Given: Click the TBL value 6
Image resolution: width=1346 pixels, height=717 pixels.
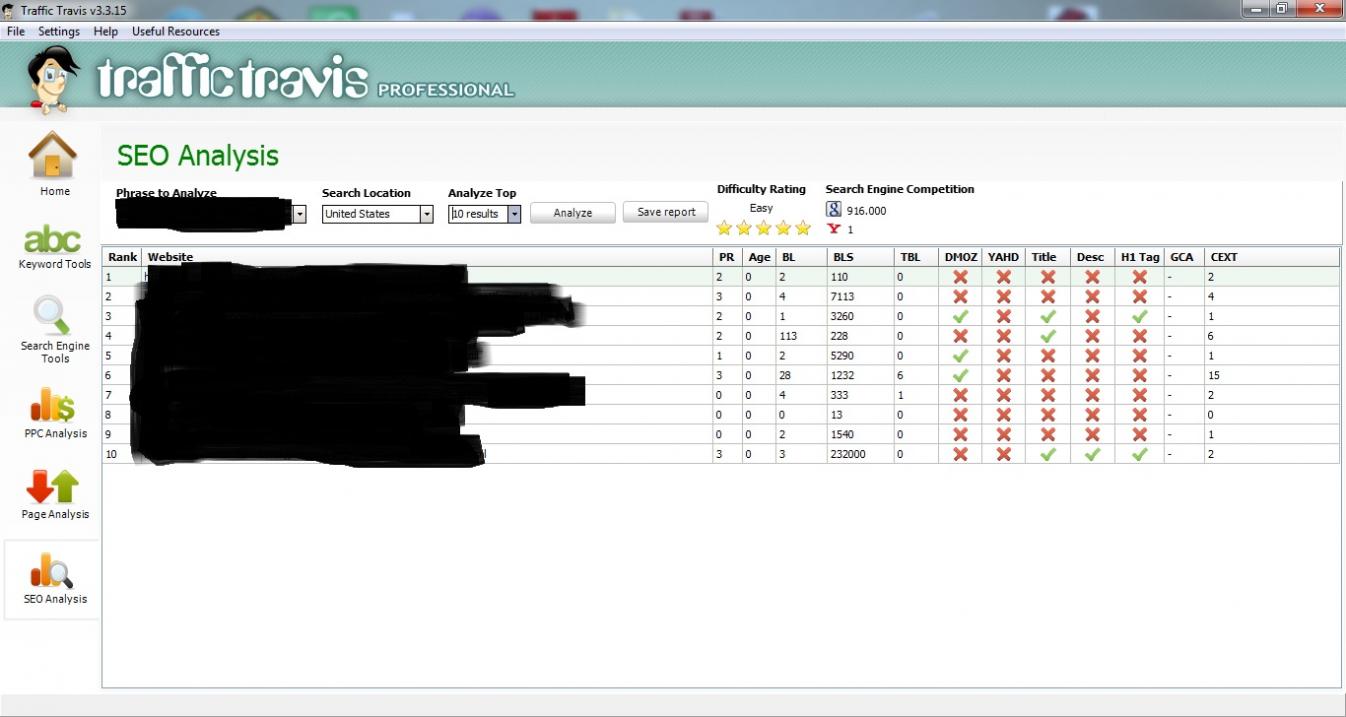Looking at the screenshot, I should point(900,375).
